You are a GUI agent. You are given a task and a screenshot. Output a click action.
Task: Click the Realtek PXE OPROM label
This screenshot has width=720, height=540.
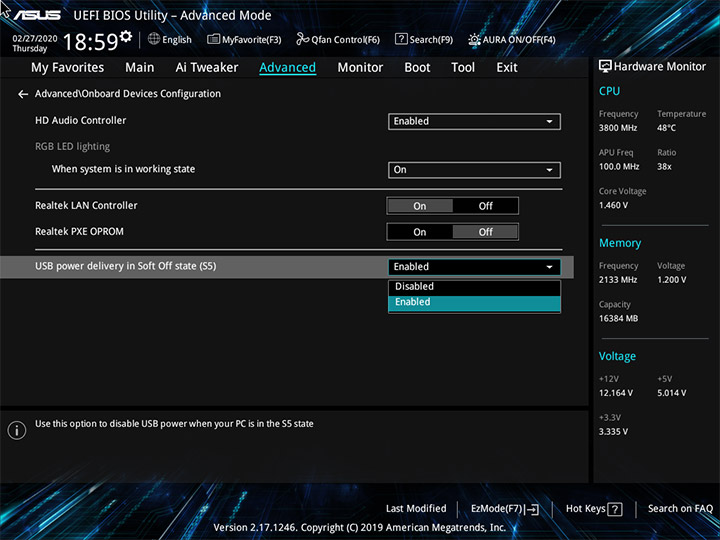(x=79, y=231)
